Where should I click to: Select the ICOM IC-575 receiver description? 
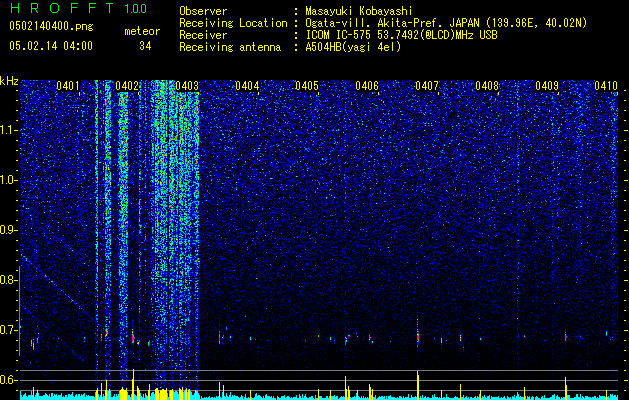(401, 35)
